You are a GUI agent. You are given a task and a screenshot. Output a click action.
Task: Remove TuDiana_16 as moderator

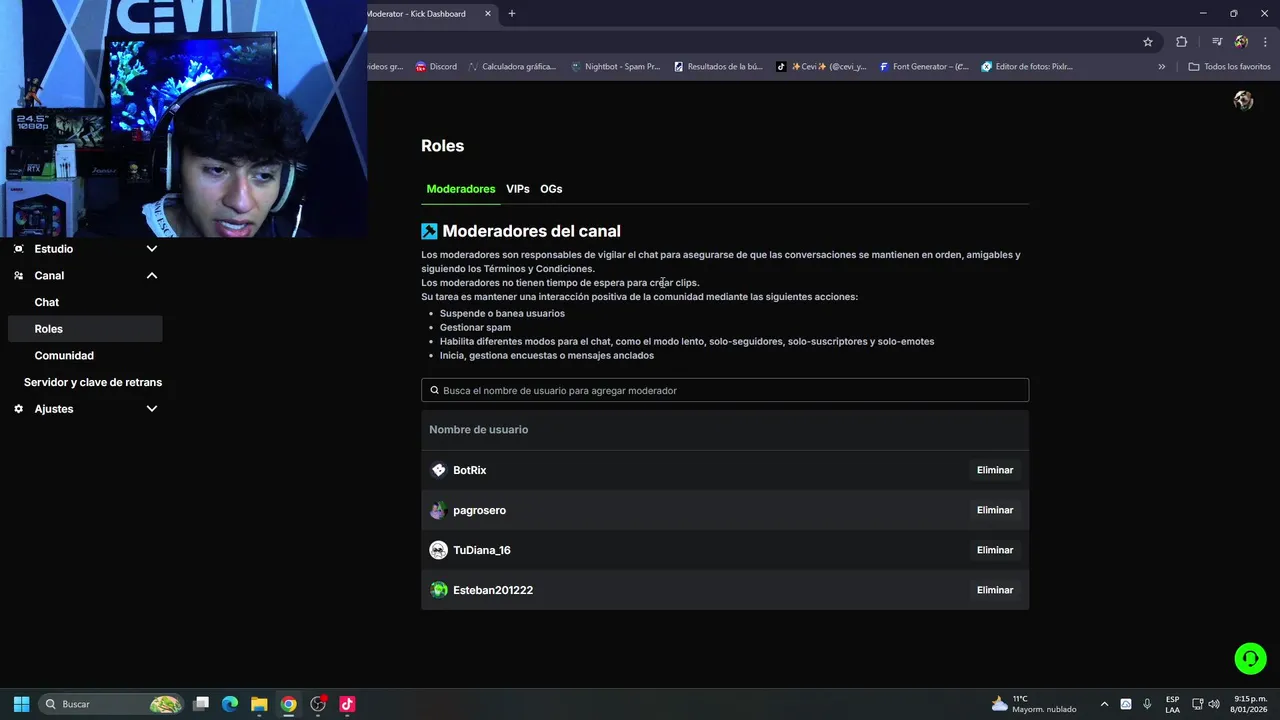[995, 550]
